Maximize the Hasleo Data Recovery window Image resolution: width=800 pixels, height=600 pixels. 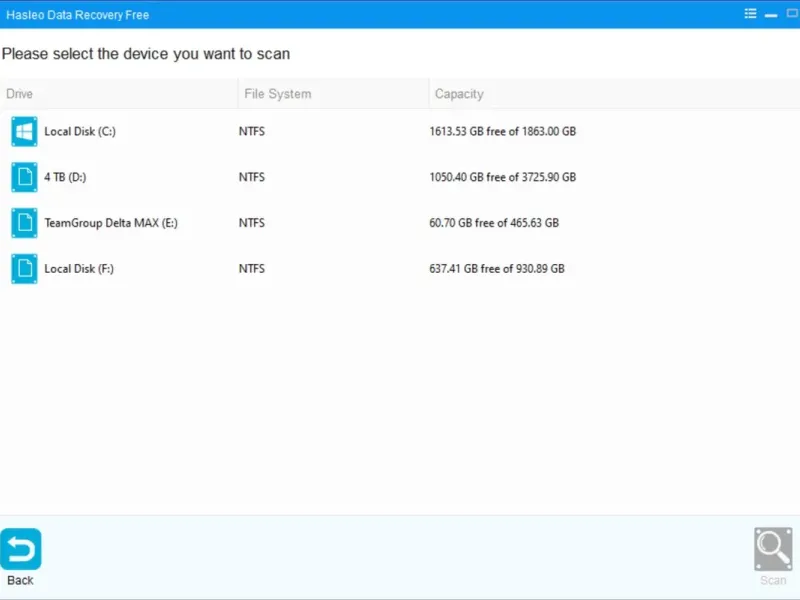point(792,13)
